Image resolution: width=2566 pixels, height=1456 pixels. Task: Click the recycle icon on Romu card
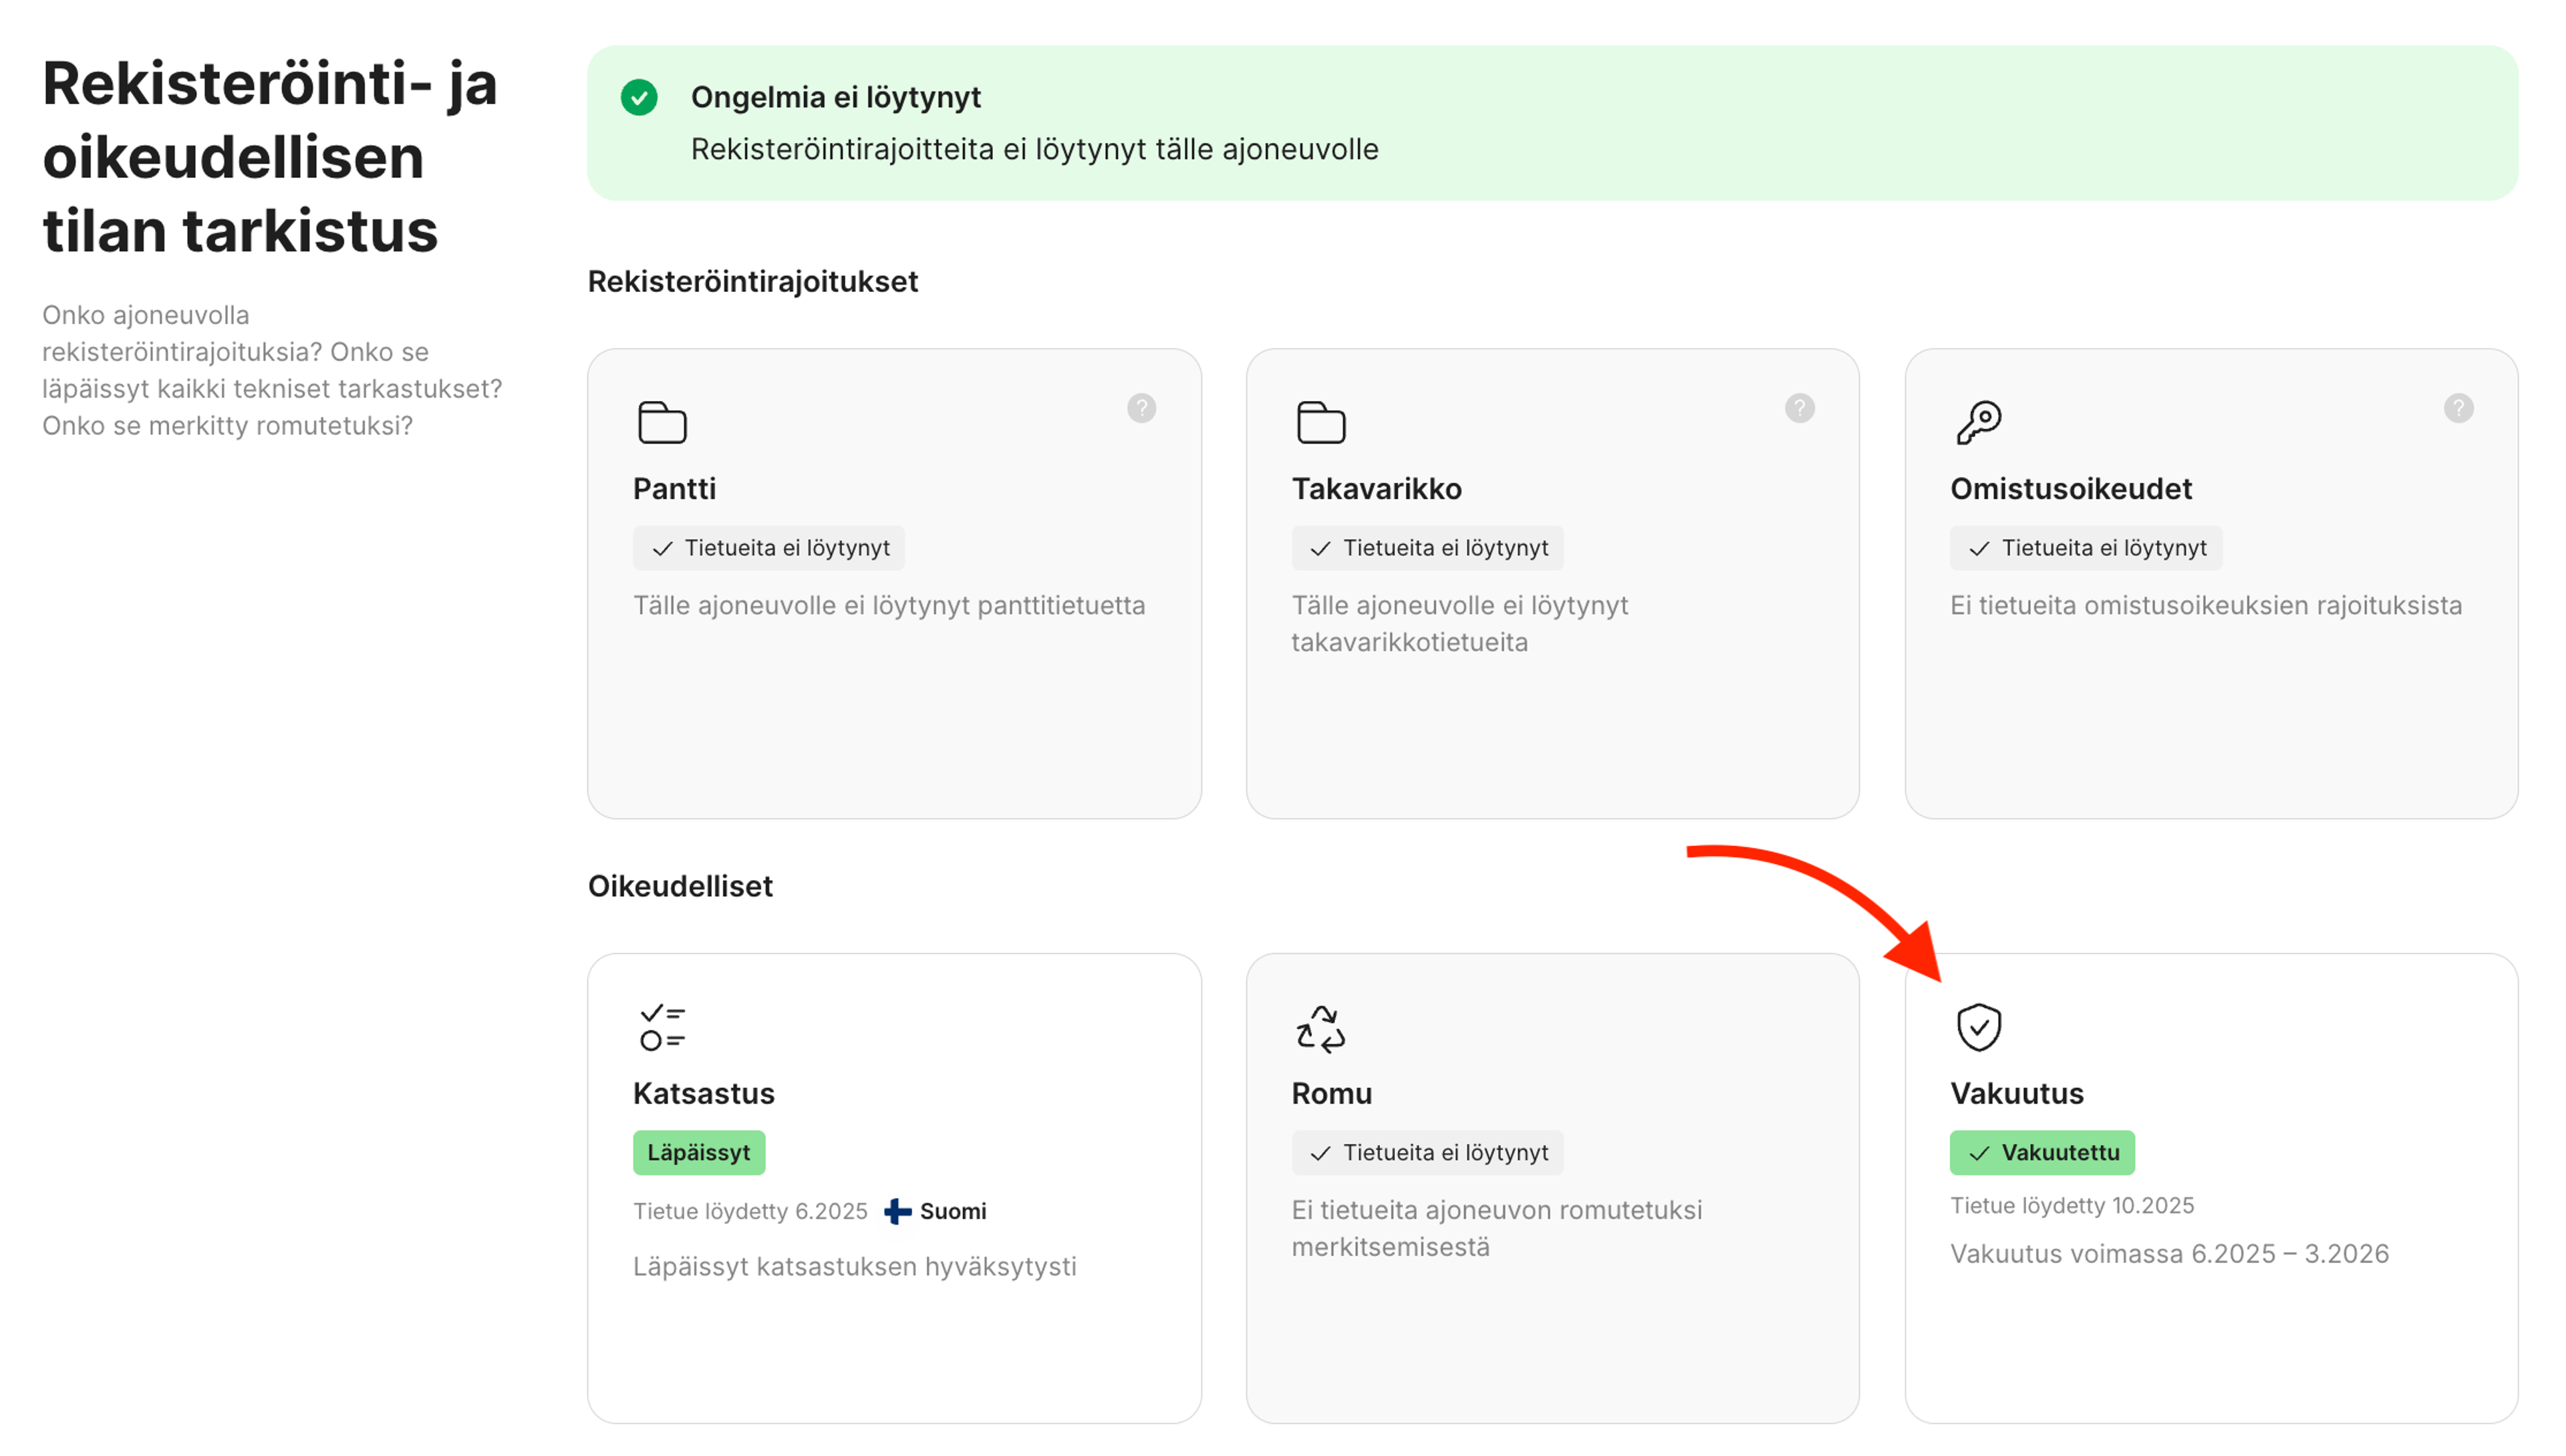[1320, 1028]
